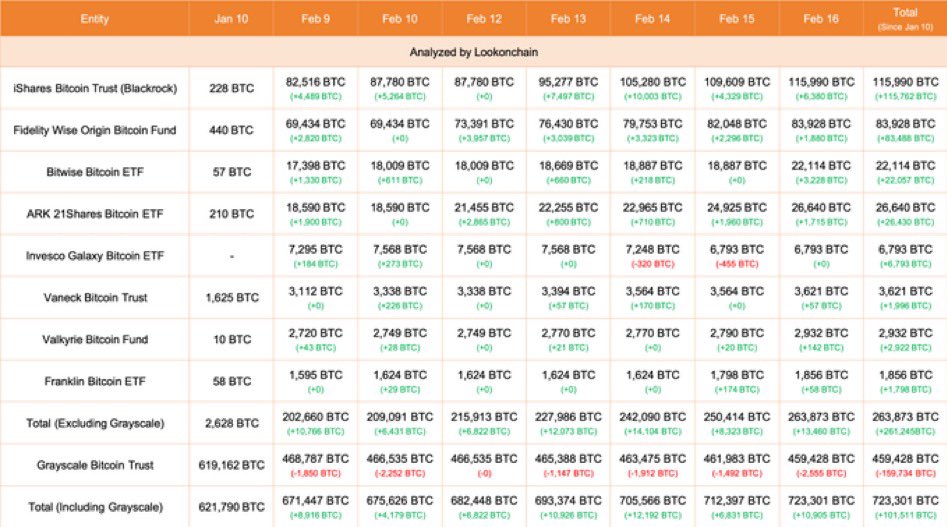Select the Franklin Bitcoin ETF row label

pyautogui.click(x=95, y=382)
